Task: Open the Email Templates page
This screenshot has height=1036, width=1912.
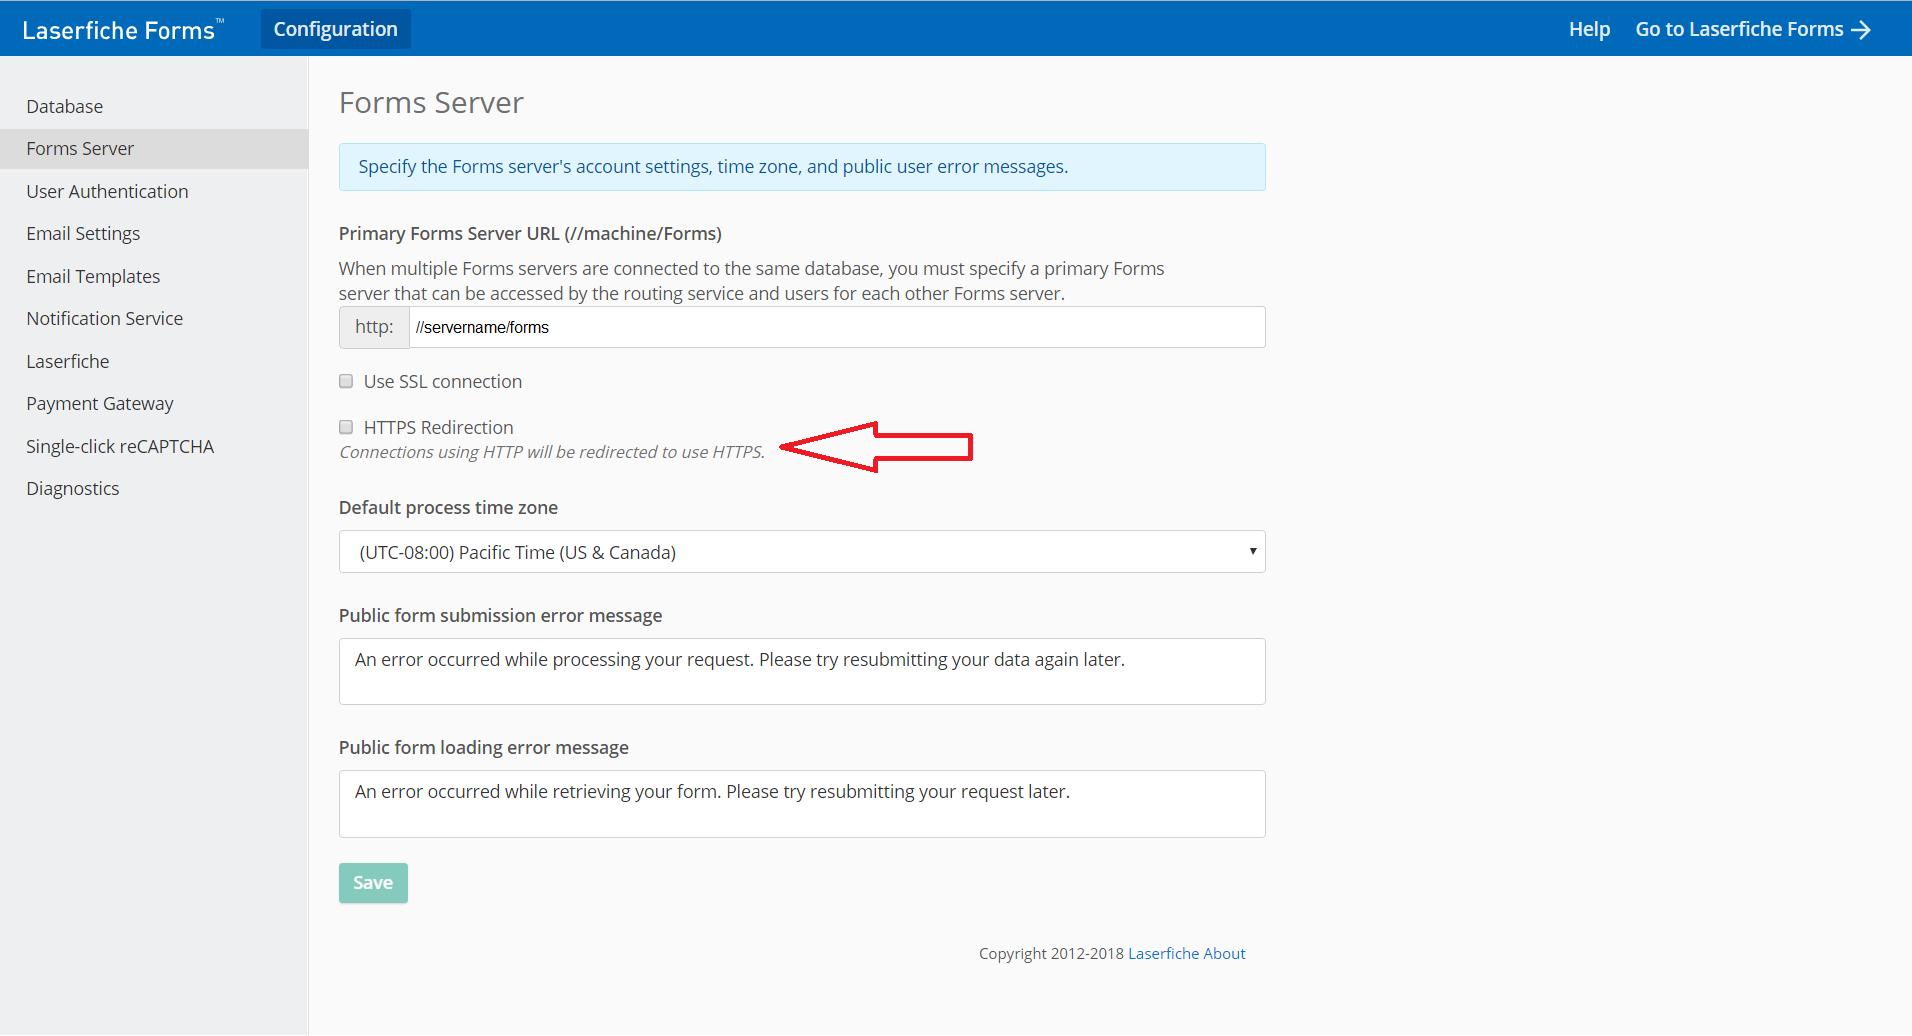Action: click(x=93, y=277)
